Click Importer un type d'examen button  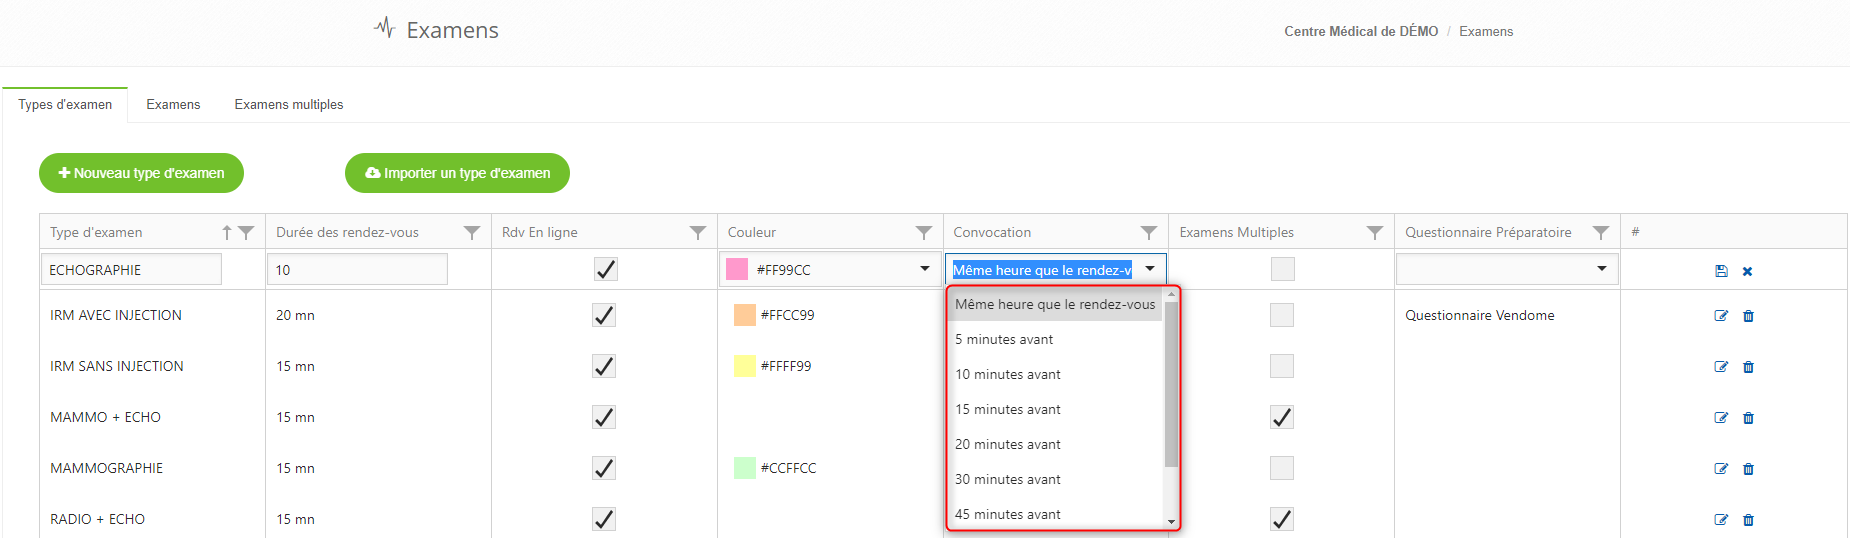(457, 173)
